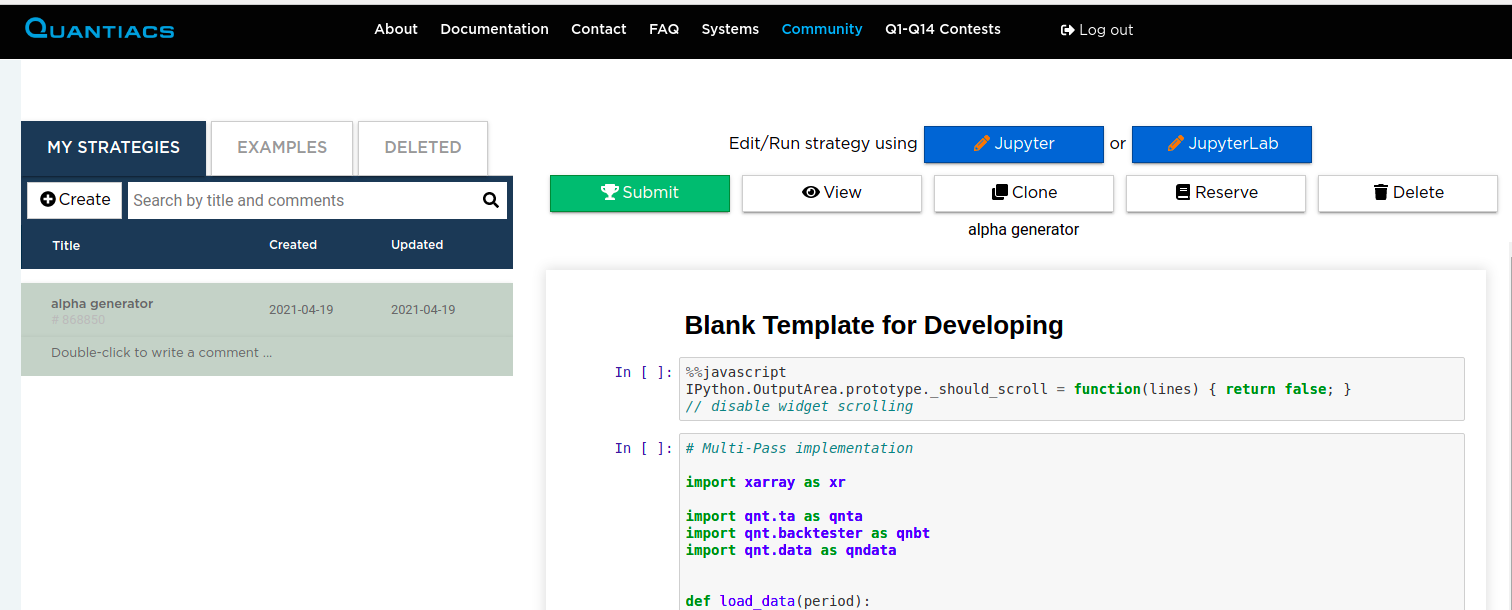Go to Q1-Q14 Contests page

[x=942, y=29]
